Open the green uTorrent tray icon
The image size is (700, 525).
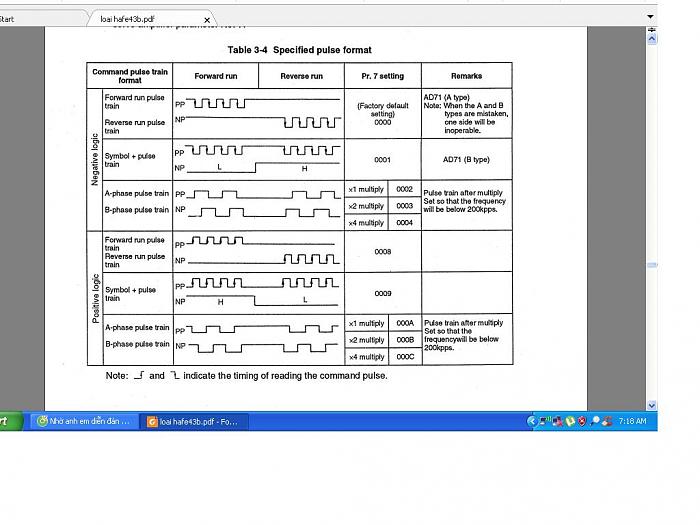pyautogui.click(x=569, y=421)
